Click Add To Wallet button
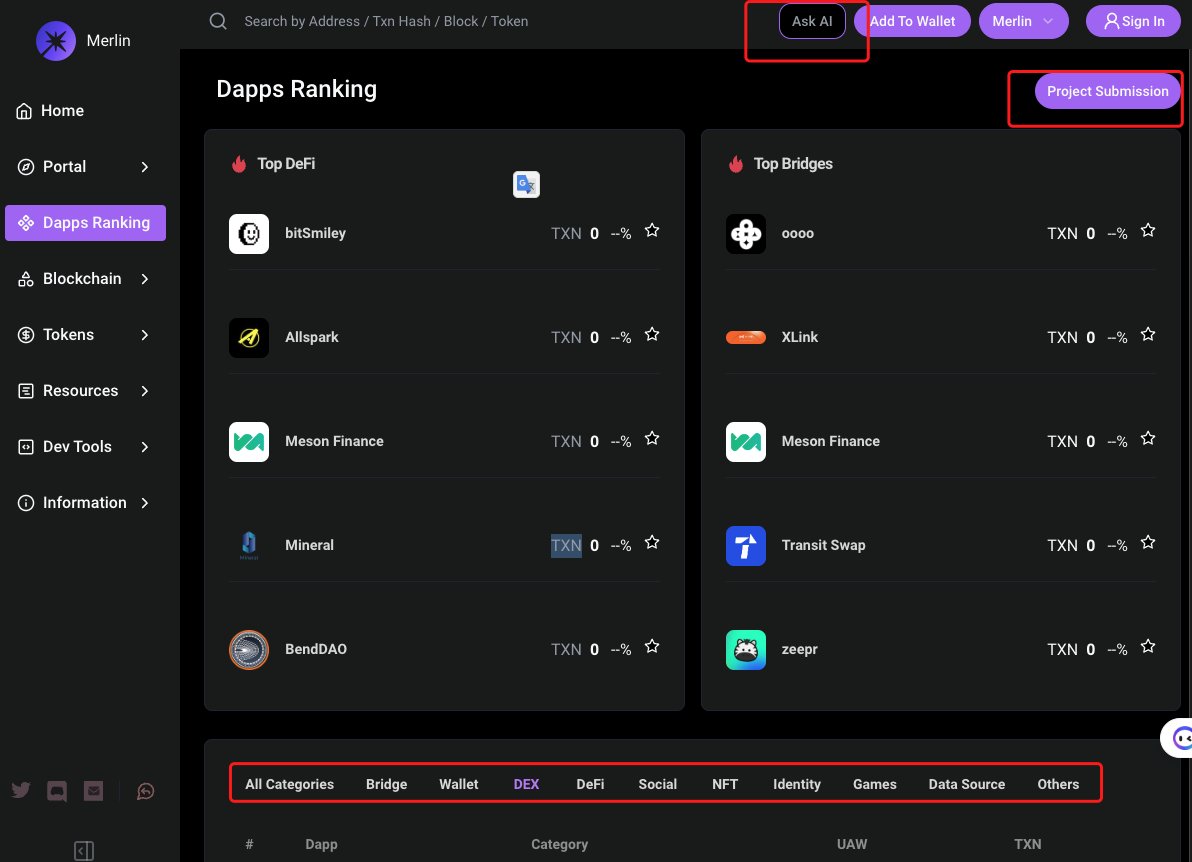Screen dimensions: 1192x862 [911, 21]
